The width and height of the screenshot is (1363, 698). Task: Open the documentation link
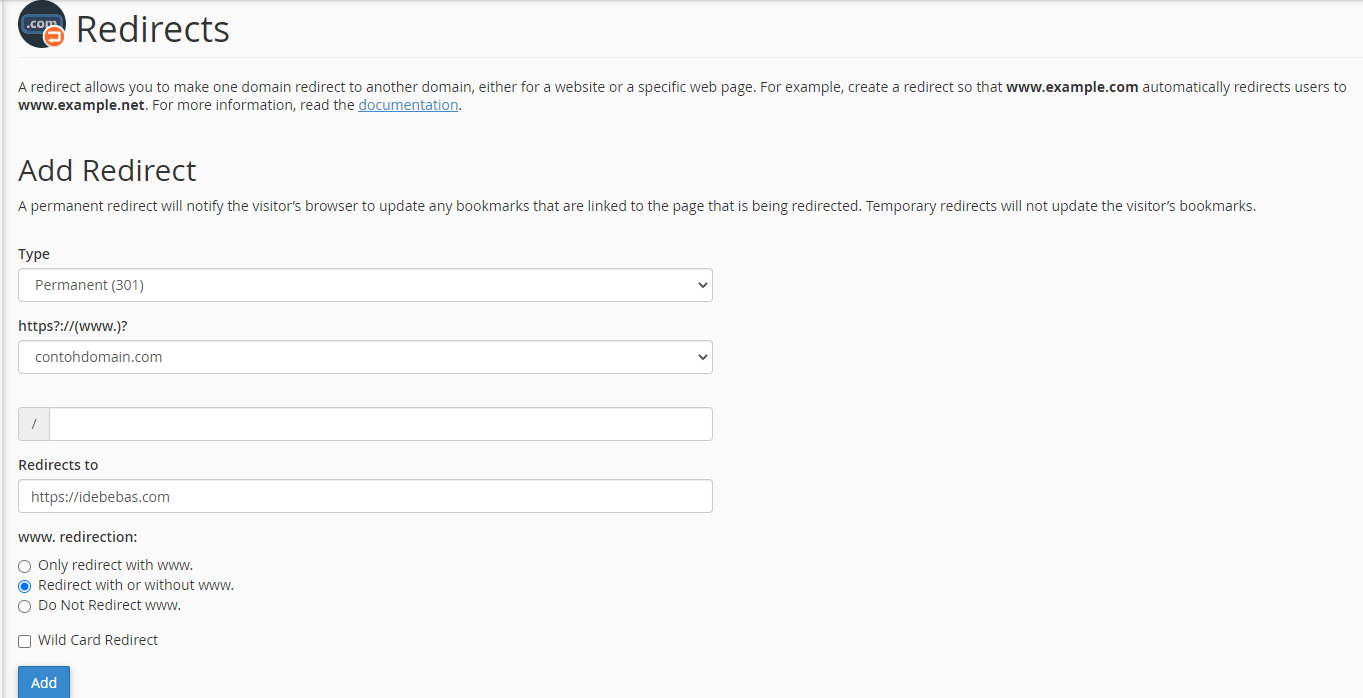coord(408,104)
